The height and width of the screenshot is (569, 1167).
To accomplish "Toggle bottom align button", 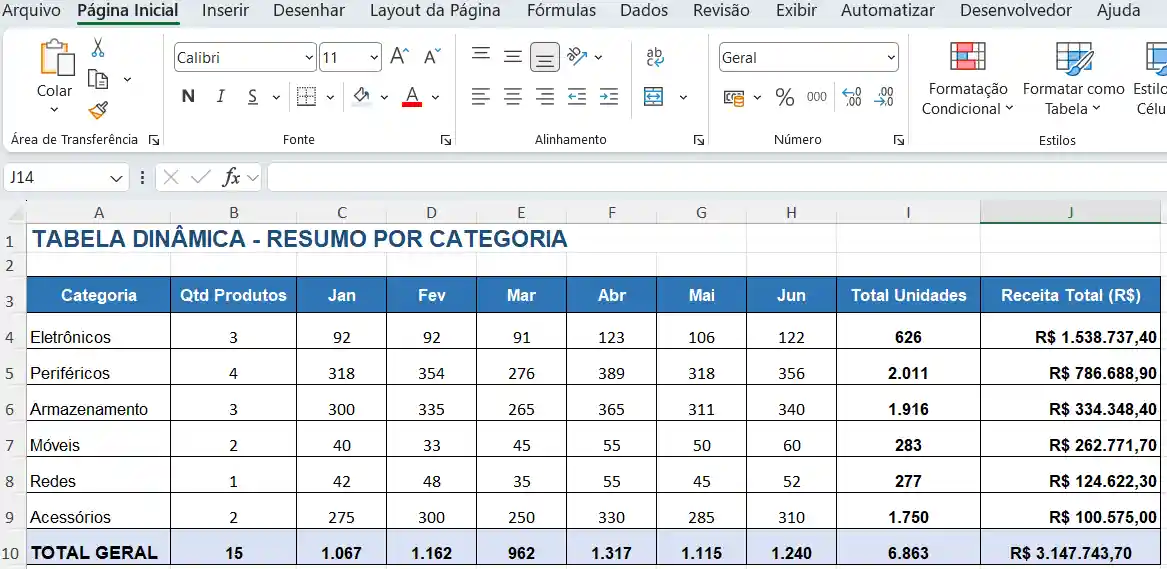I will (545, 57).
